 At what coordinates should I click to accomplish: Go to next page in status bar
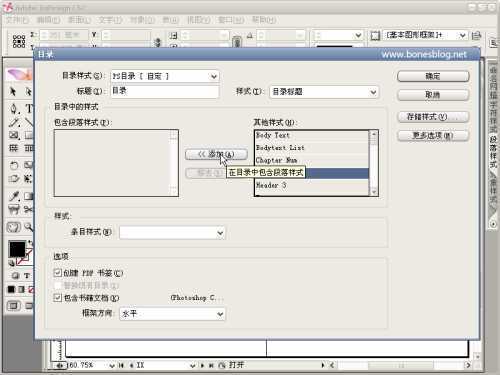coord(202,365)
